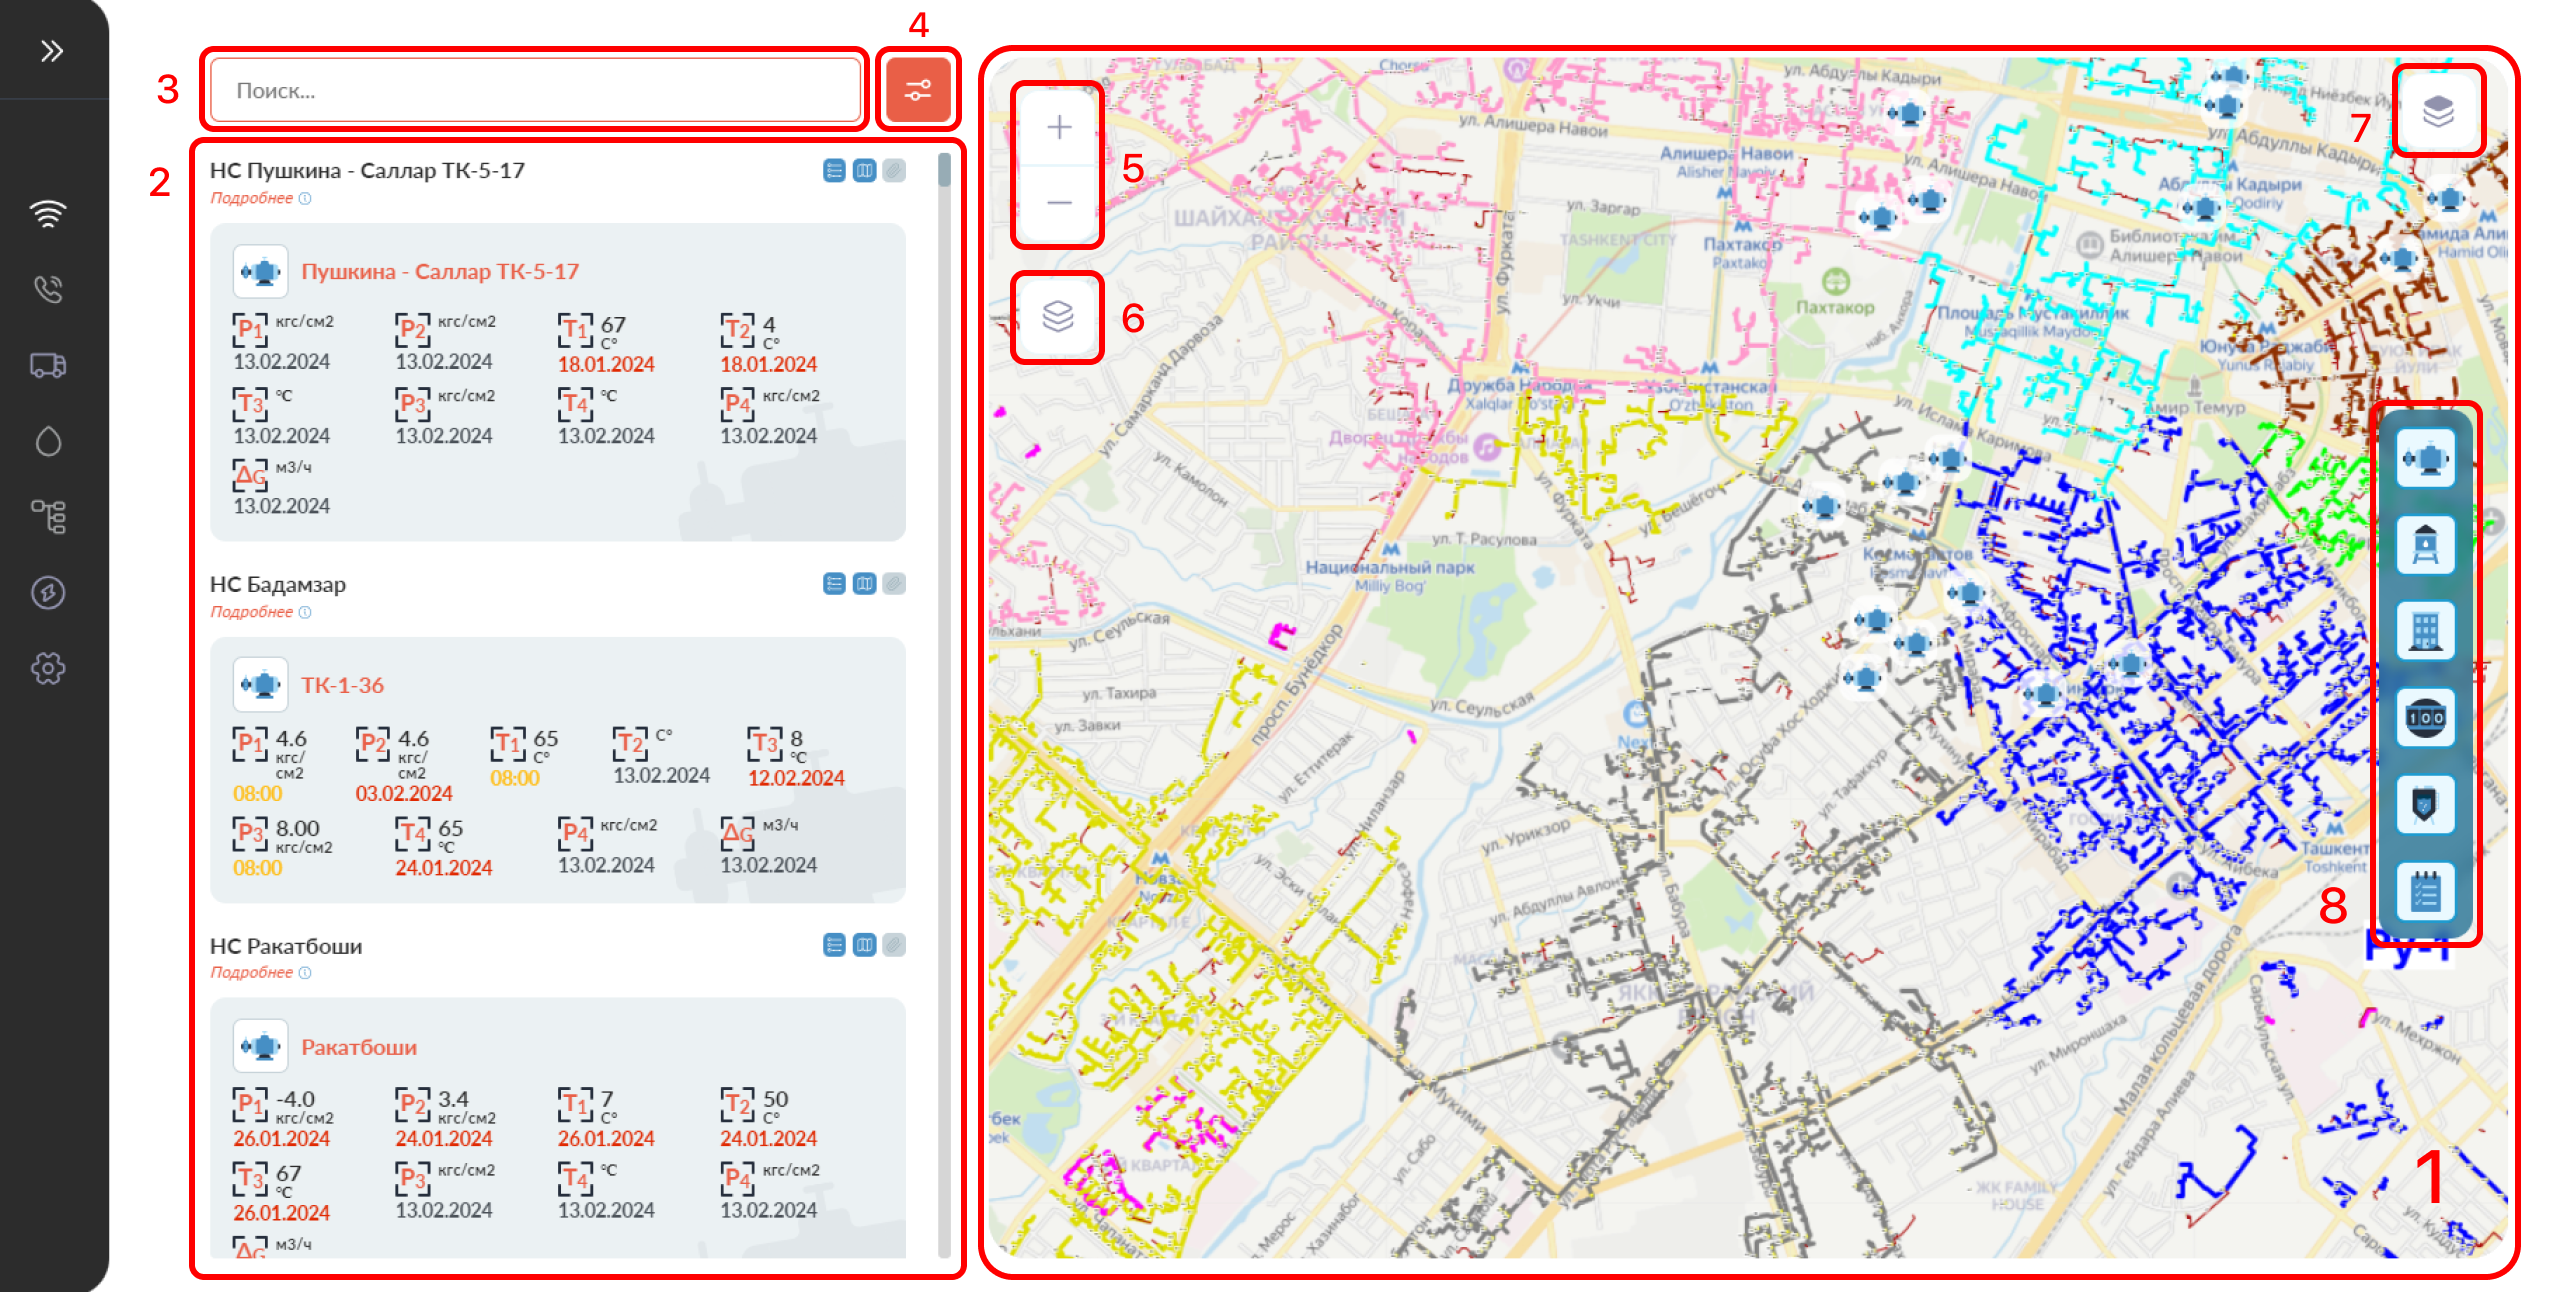
Task: Open the filter panel beside the search bar
Action: [917, 89]
